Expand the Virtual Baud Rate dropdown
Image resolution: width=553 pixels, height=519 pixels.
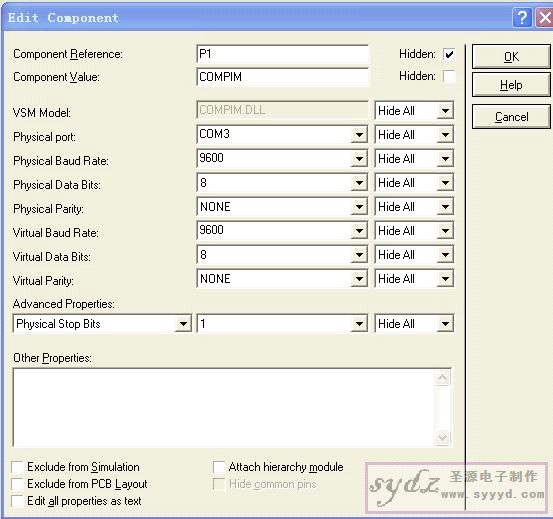tap(359, 231)
